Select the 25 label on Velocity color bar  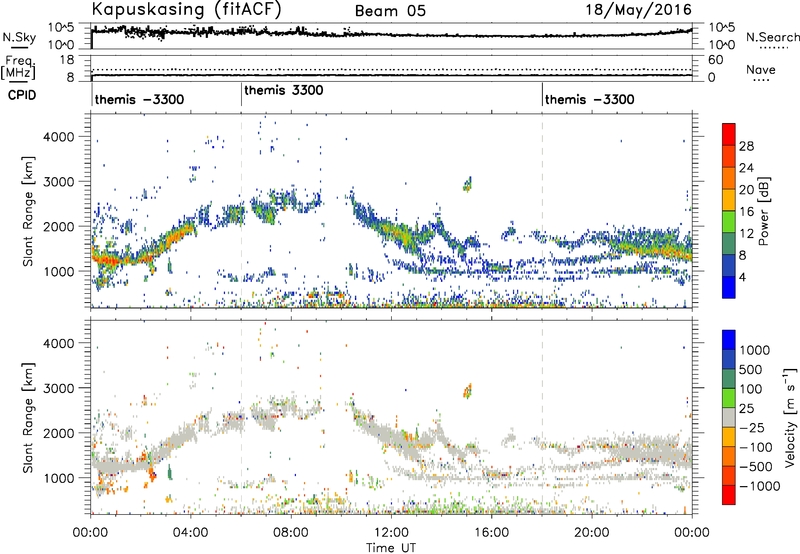click(746, 408)
